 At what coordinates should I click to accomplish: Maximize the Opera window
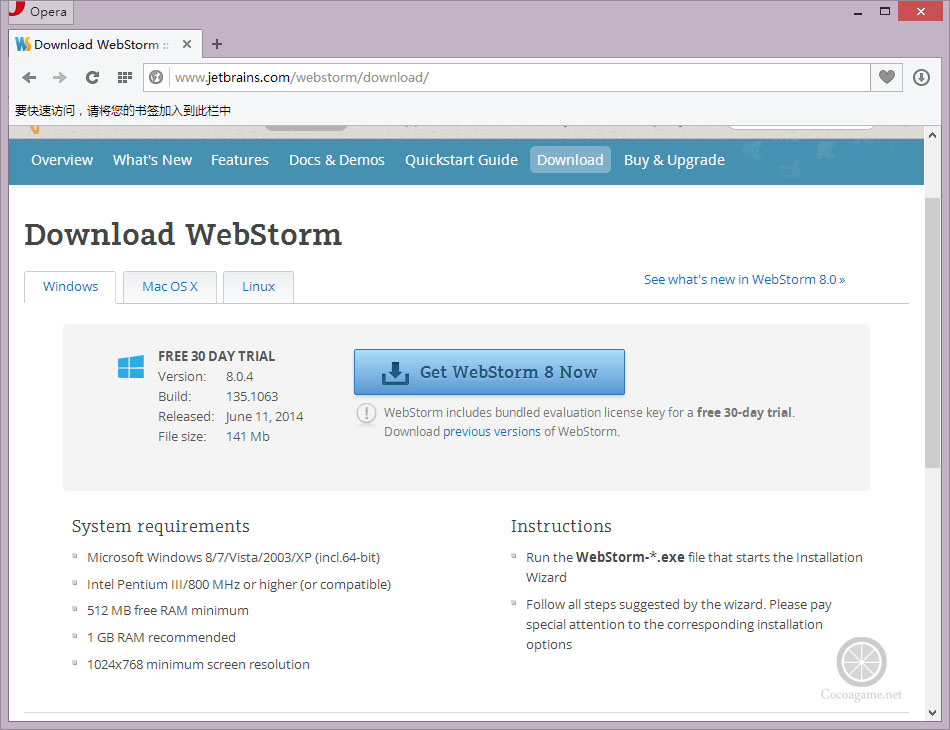coord(885,12)
